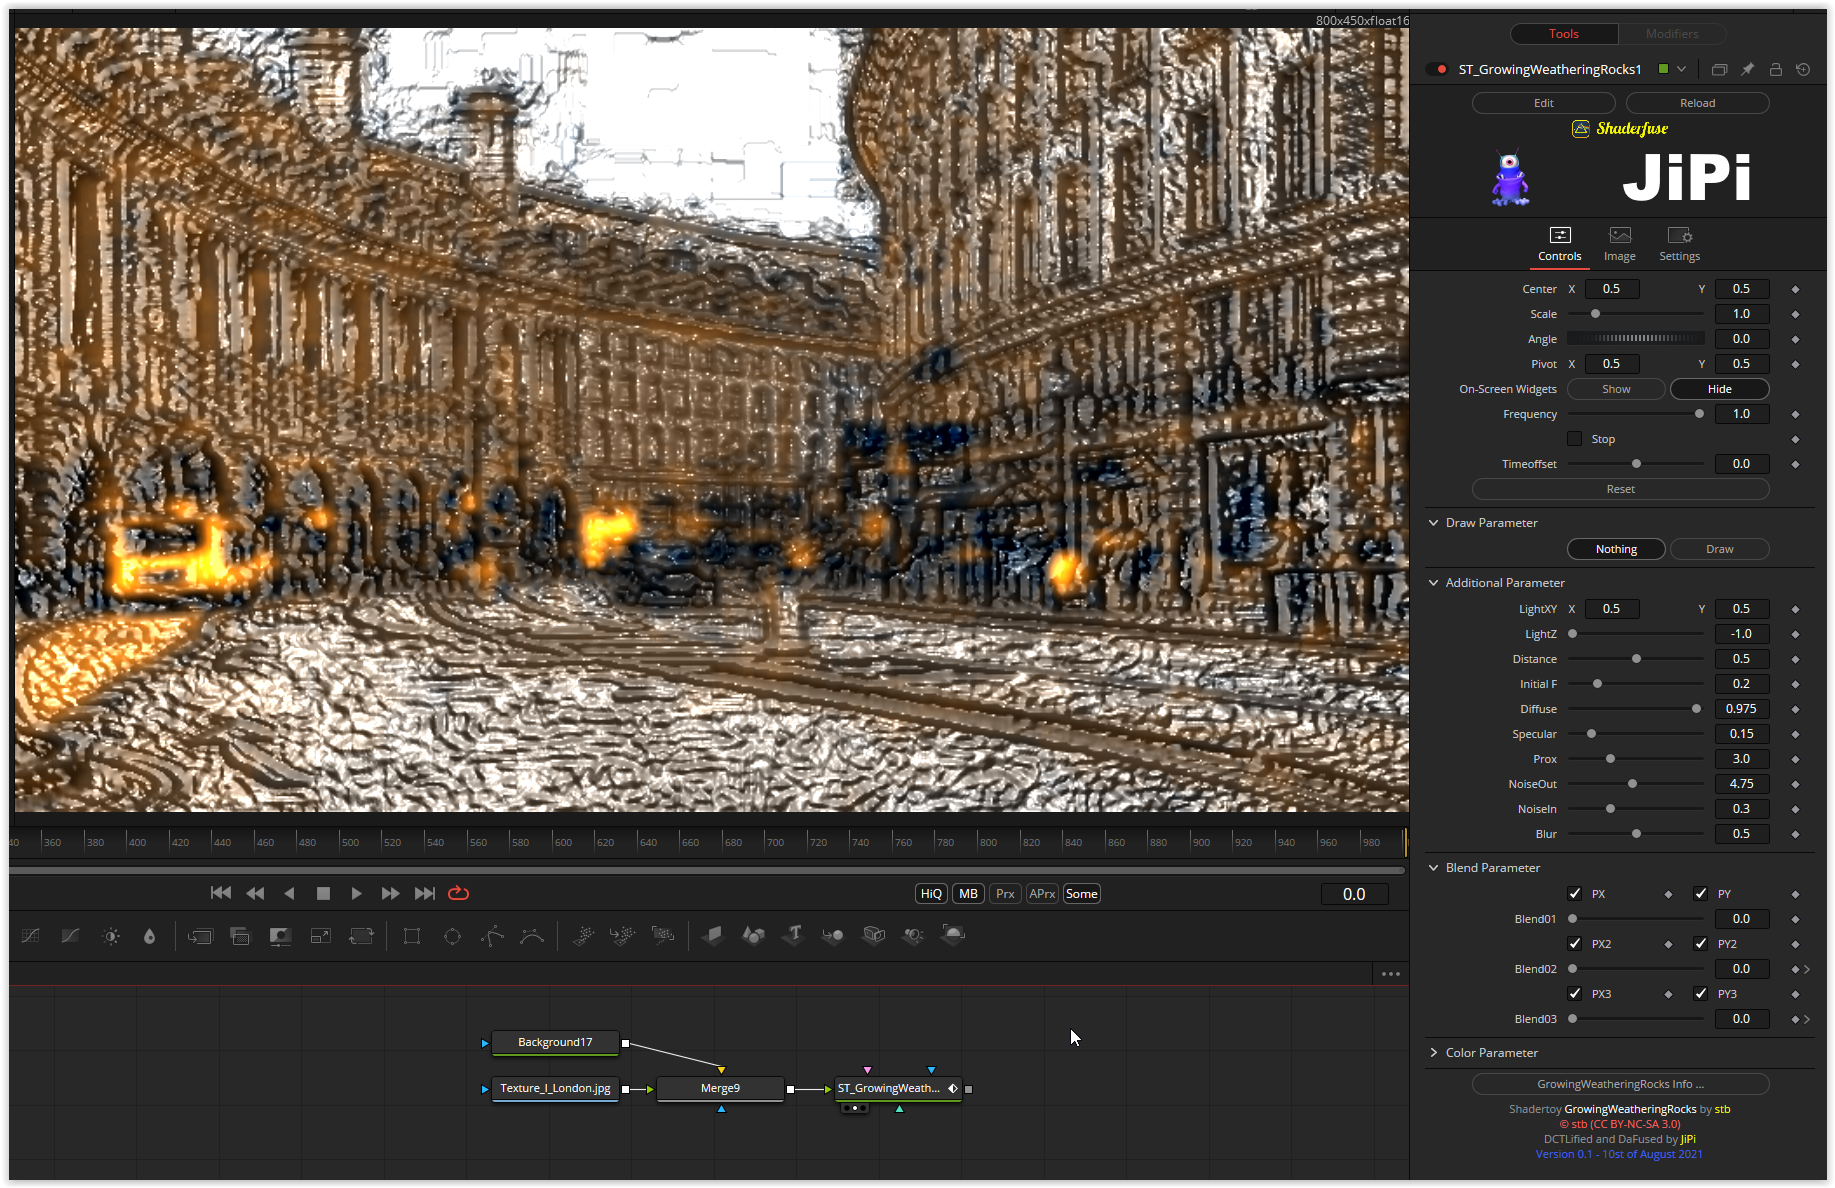Expand the Blend03 arrow
1835x1188 pixels.
(1807, 1019)
